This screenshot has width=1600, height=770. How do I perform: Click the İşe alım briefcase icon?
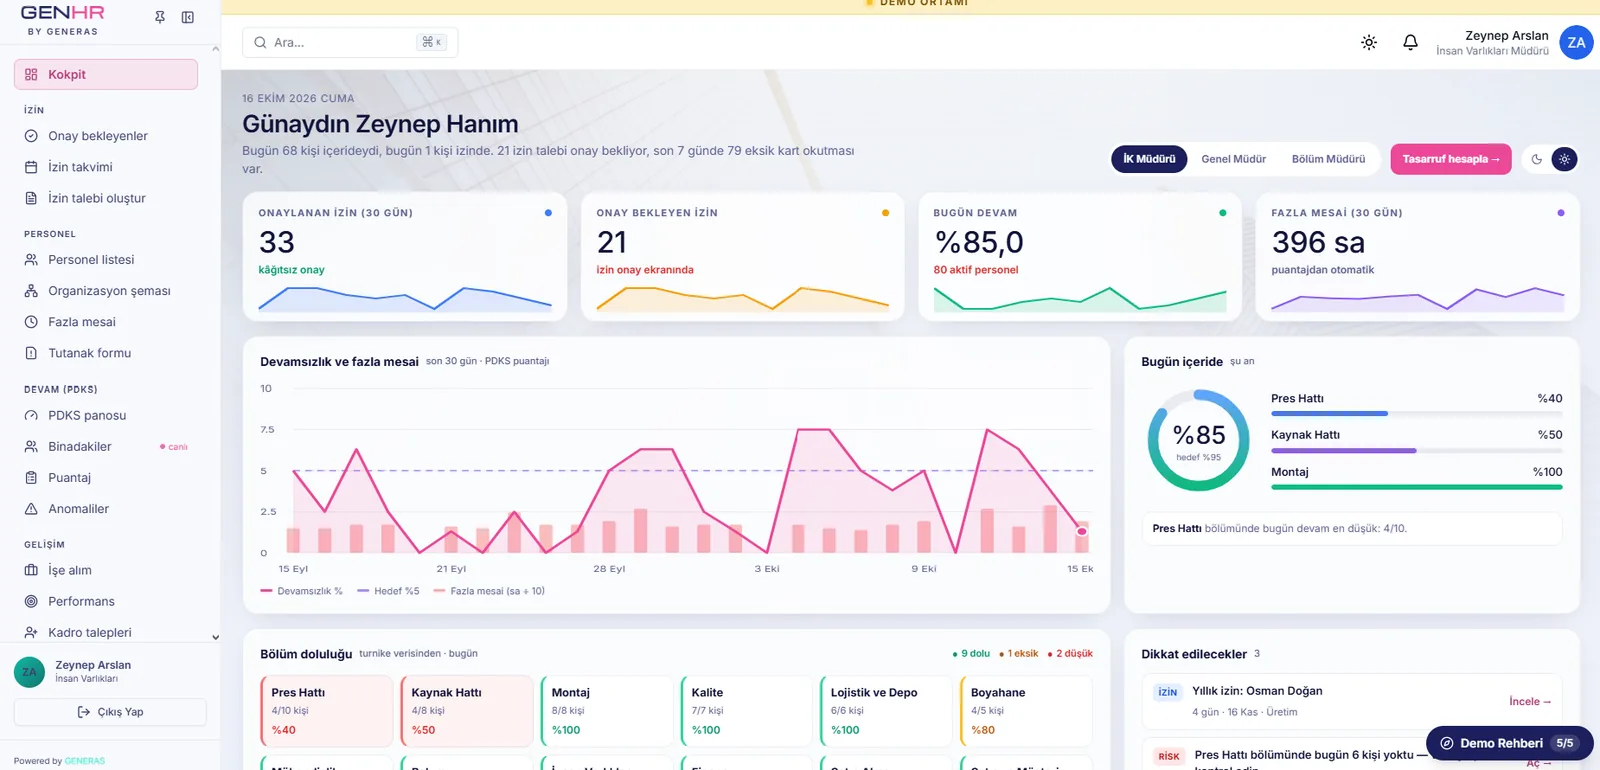click(31, 570)
